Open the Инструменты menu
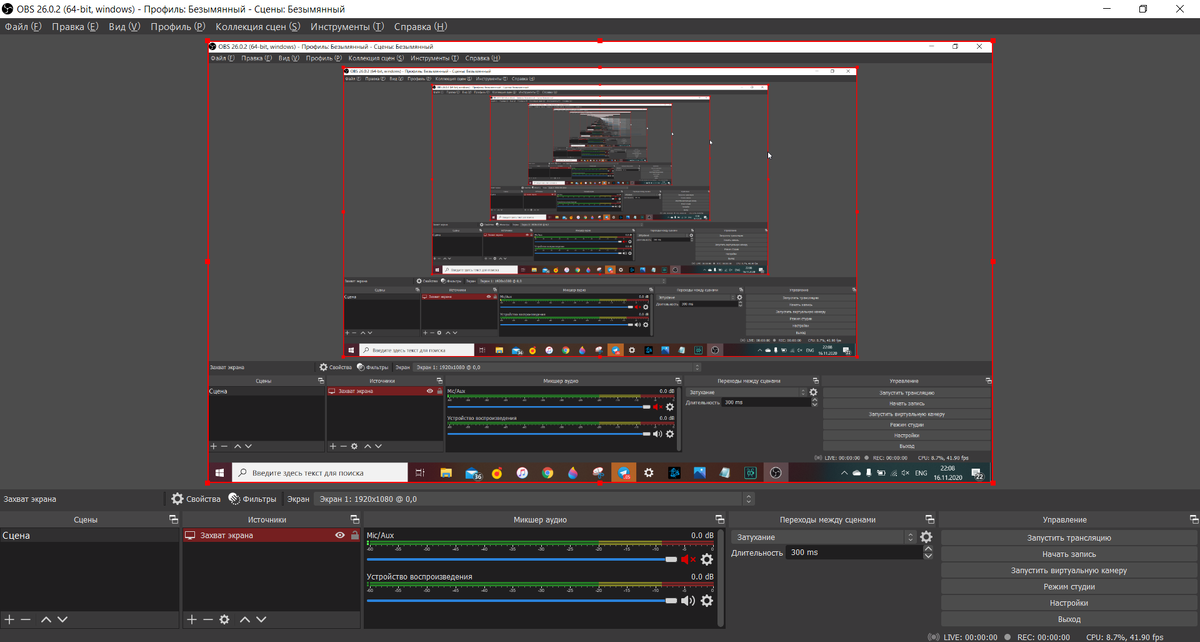Screen dimensions: 1200x642 [347, 26]
